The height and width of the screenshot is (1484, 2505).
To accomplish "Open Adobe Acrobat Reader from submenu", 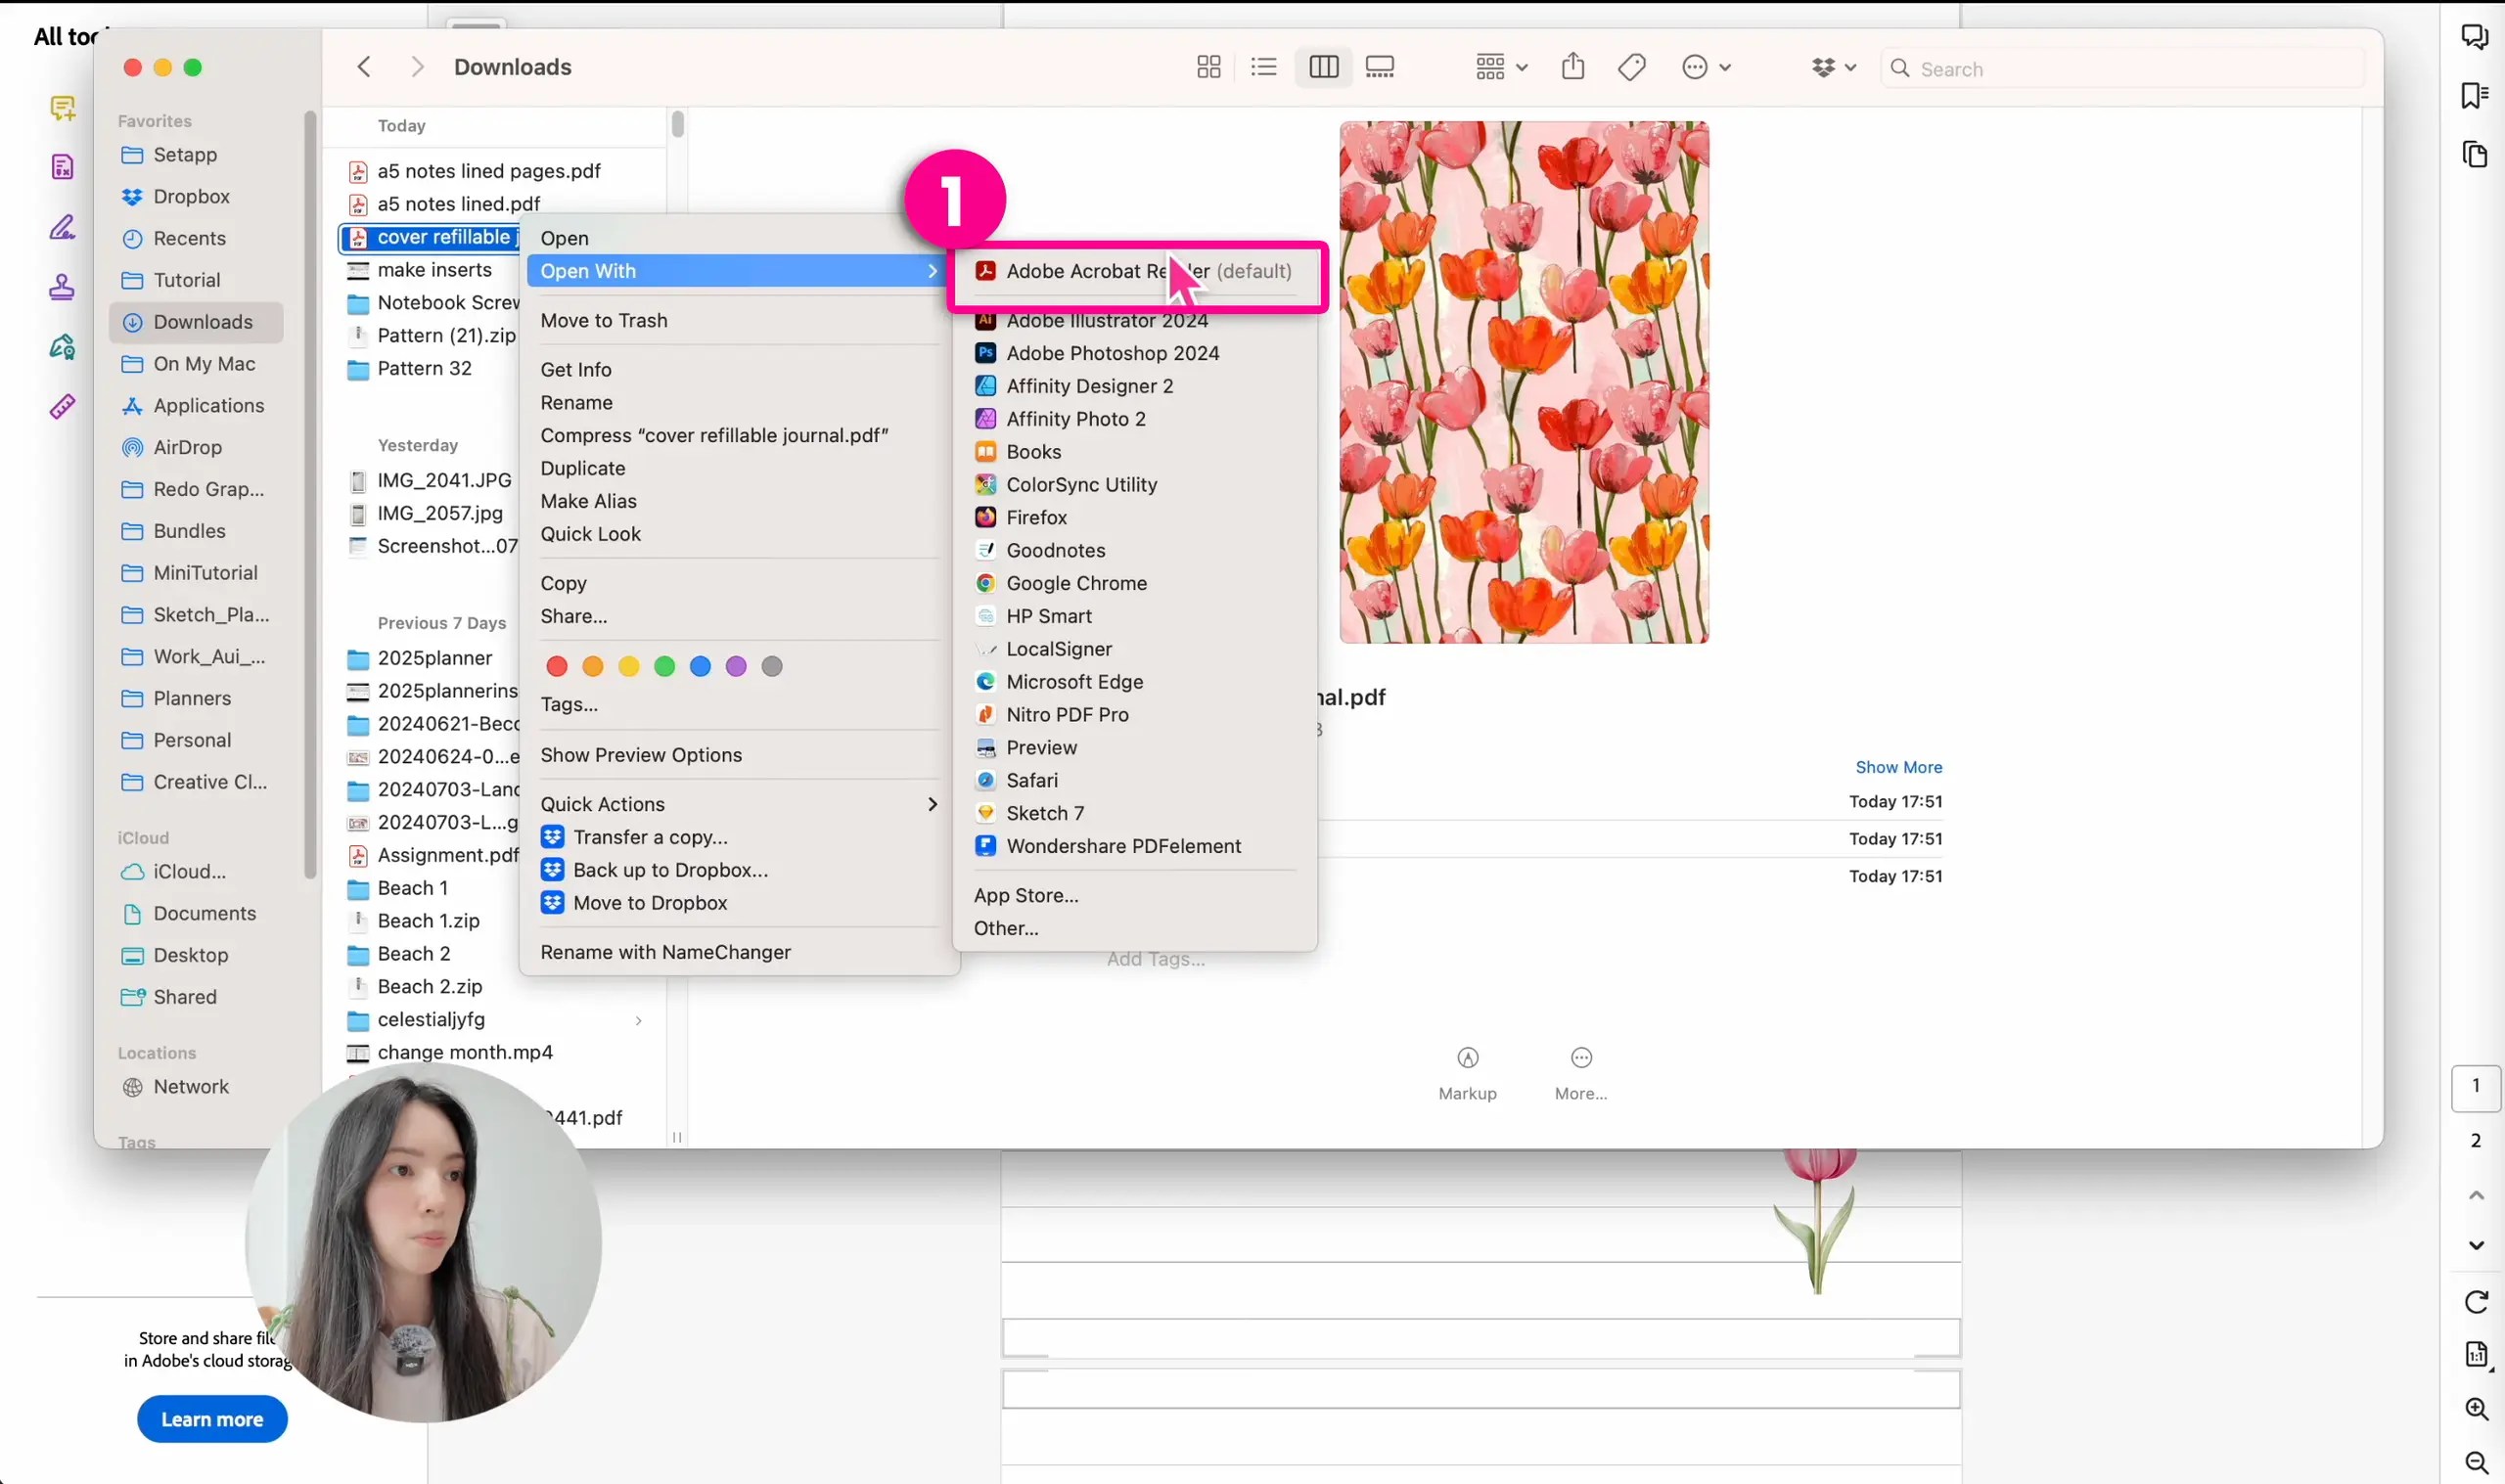I will (1135, 271).
